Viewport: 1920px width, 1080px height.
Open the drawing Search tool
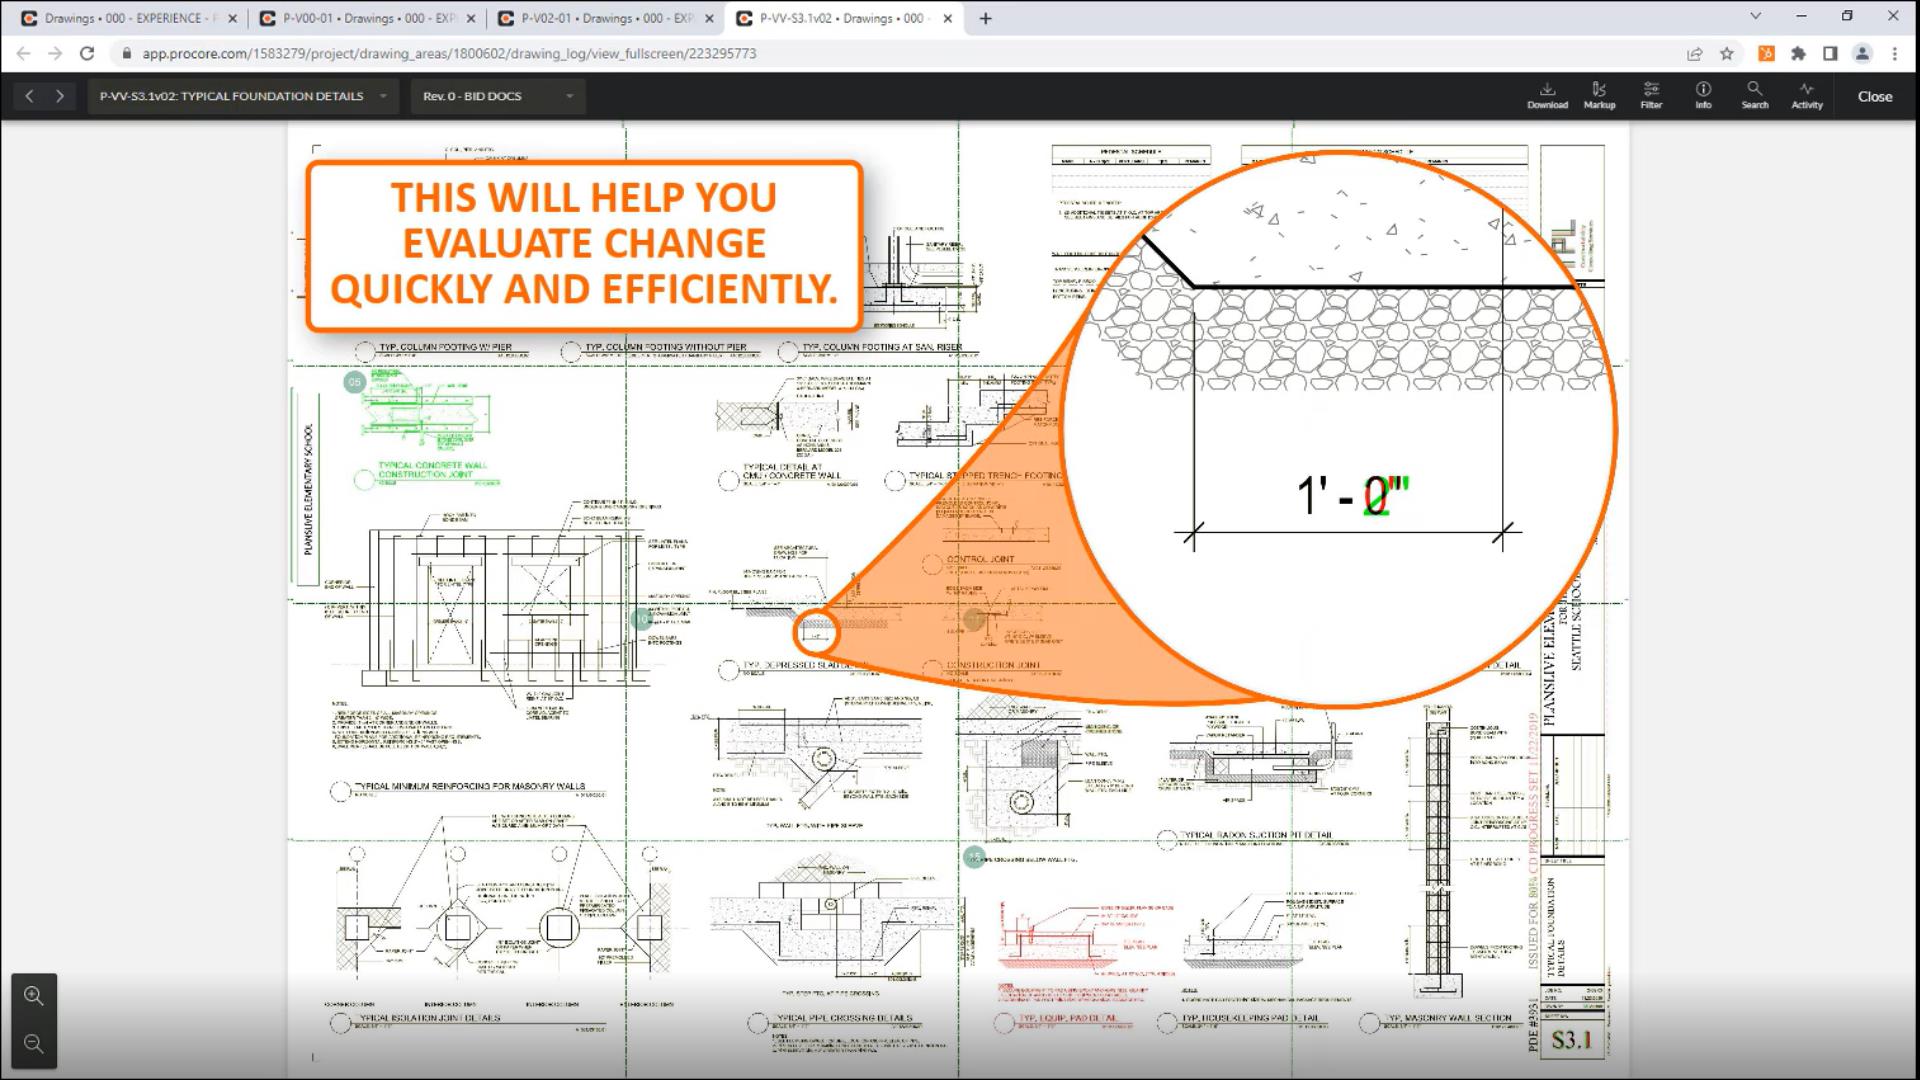coord(1755,95)
